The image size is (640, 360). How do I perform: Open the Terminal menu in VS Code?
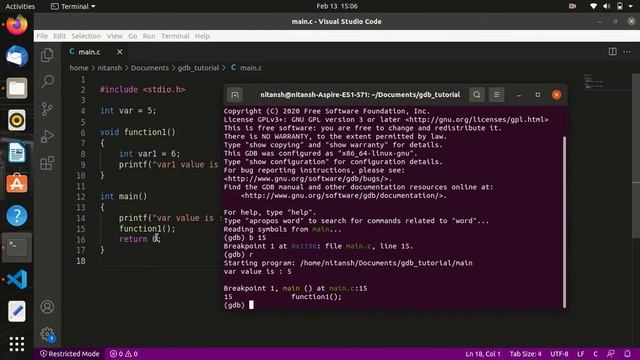(x=175, y=36)
